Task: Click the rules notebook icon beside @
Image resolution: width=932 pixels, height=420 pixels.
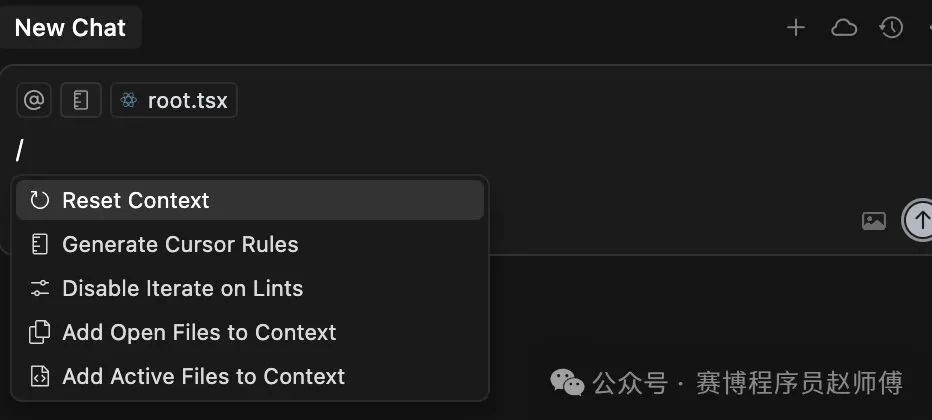Action: [x=81, y=100]
